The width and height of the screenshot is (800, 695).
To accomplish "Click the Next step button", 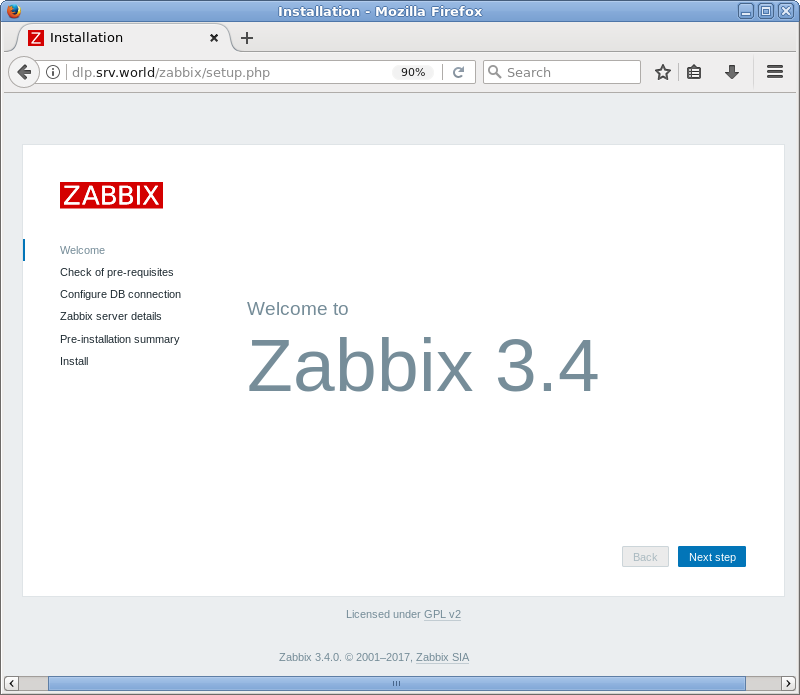I will tap(712, 557).
